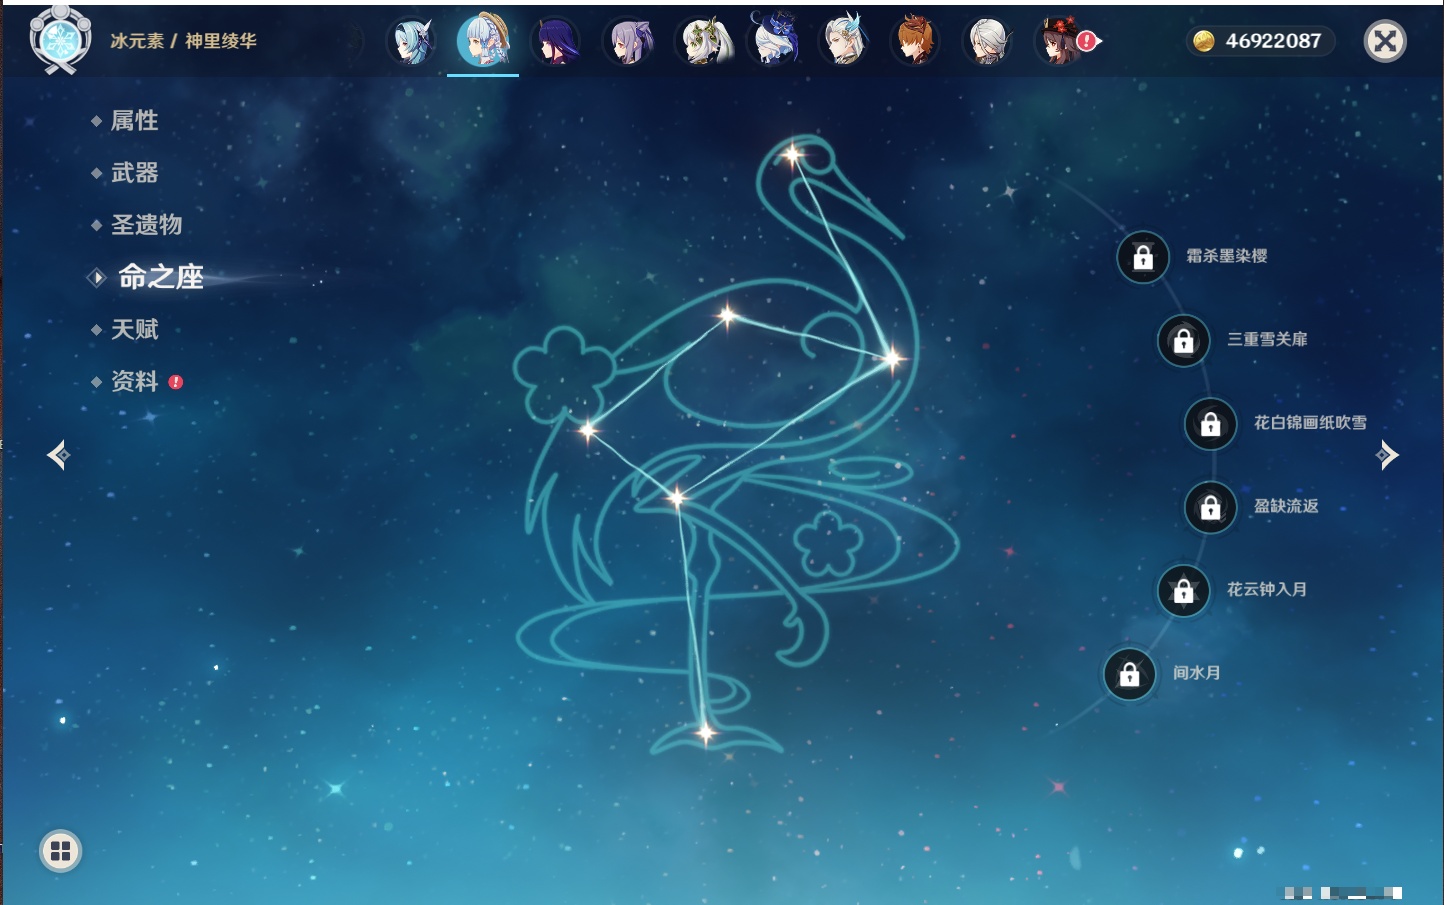Screen dimensions: 1444x905
Task: Pick Nahida's white-haired avatar with green leaf ornament
Action: (x=703, y=42)
